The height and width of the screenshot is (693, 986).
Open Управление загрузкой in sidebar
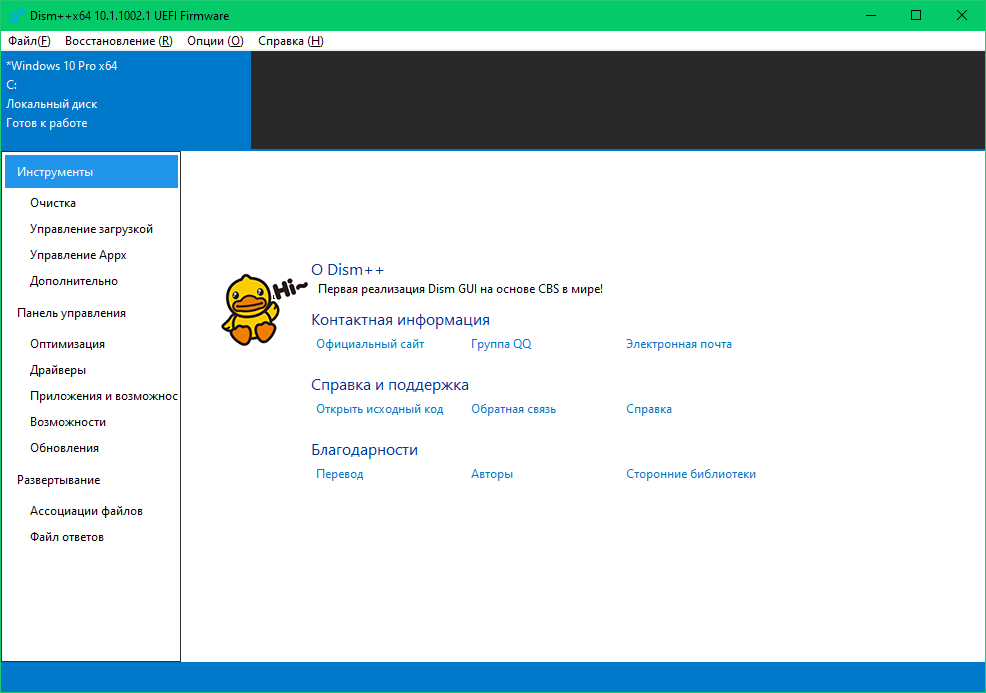point(91,229)
